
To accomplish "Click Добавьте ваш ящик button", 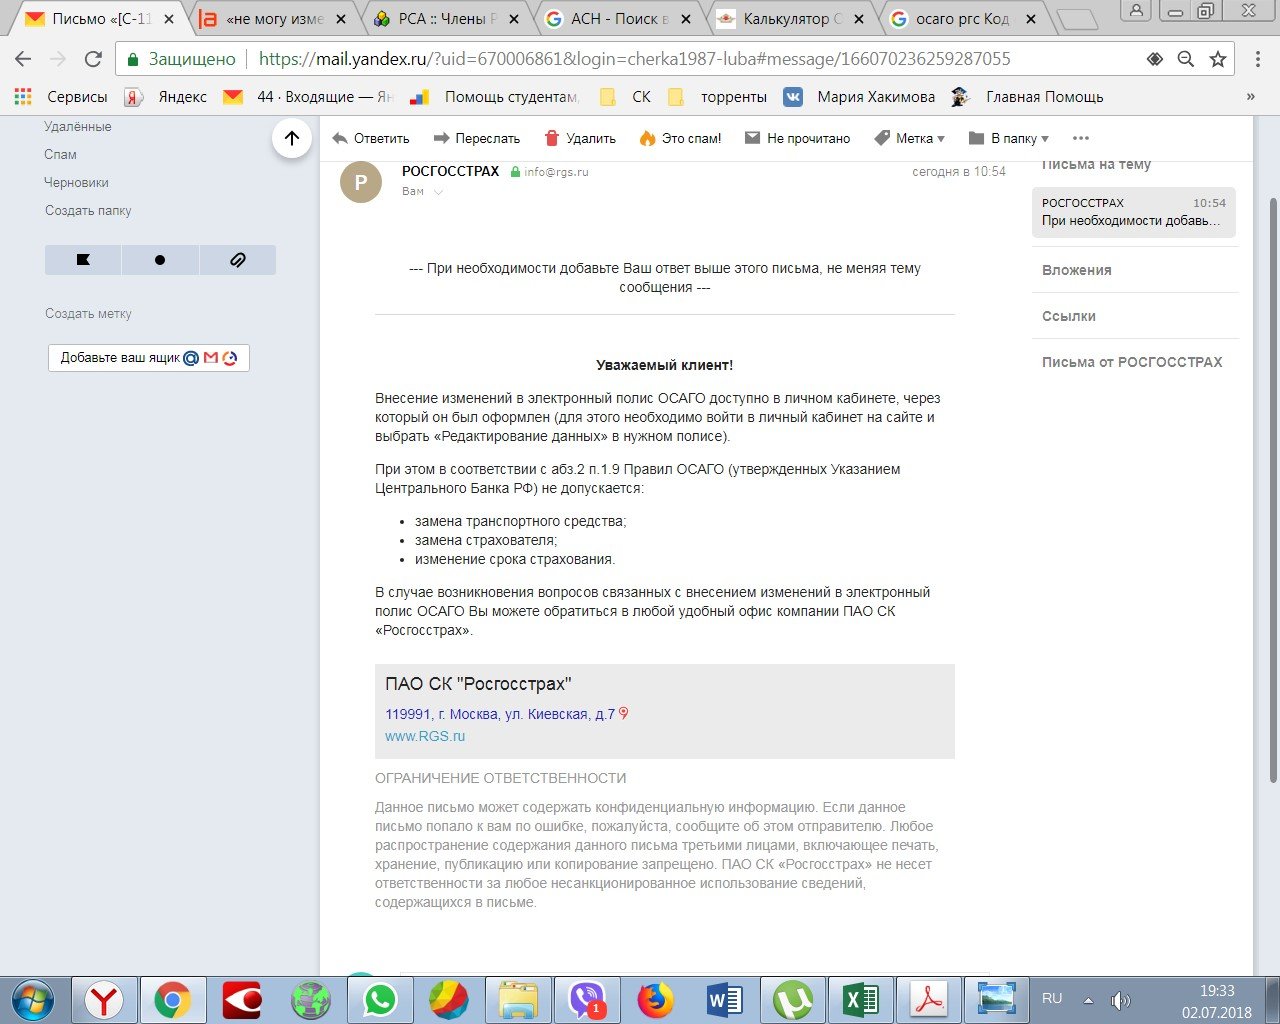I will tap(149, 358).
